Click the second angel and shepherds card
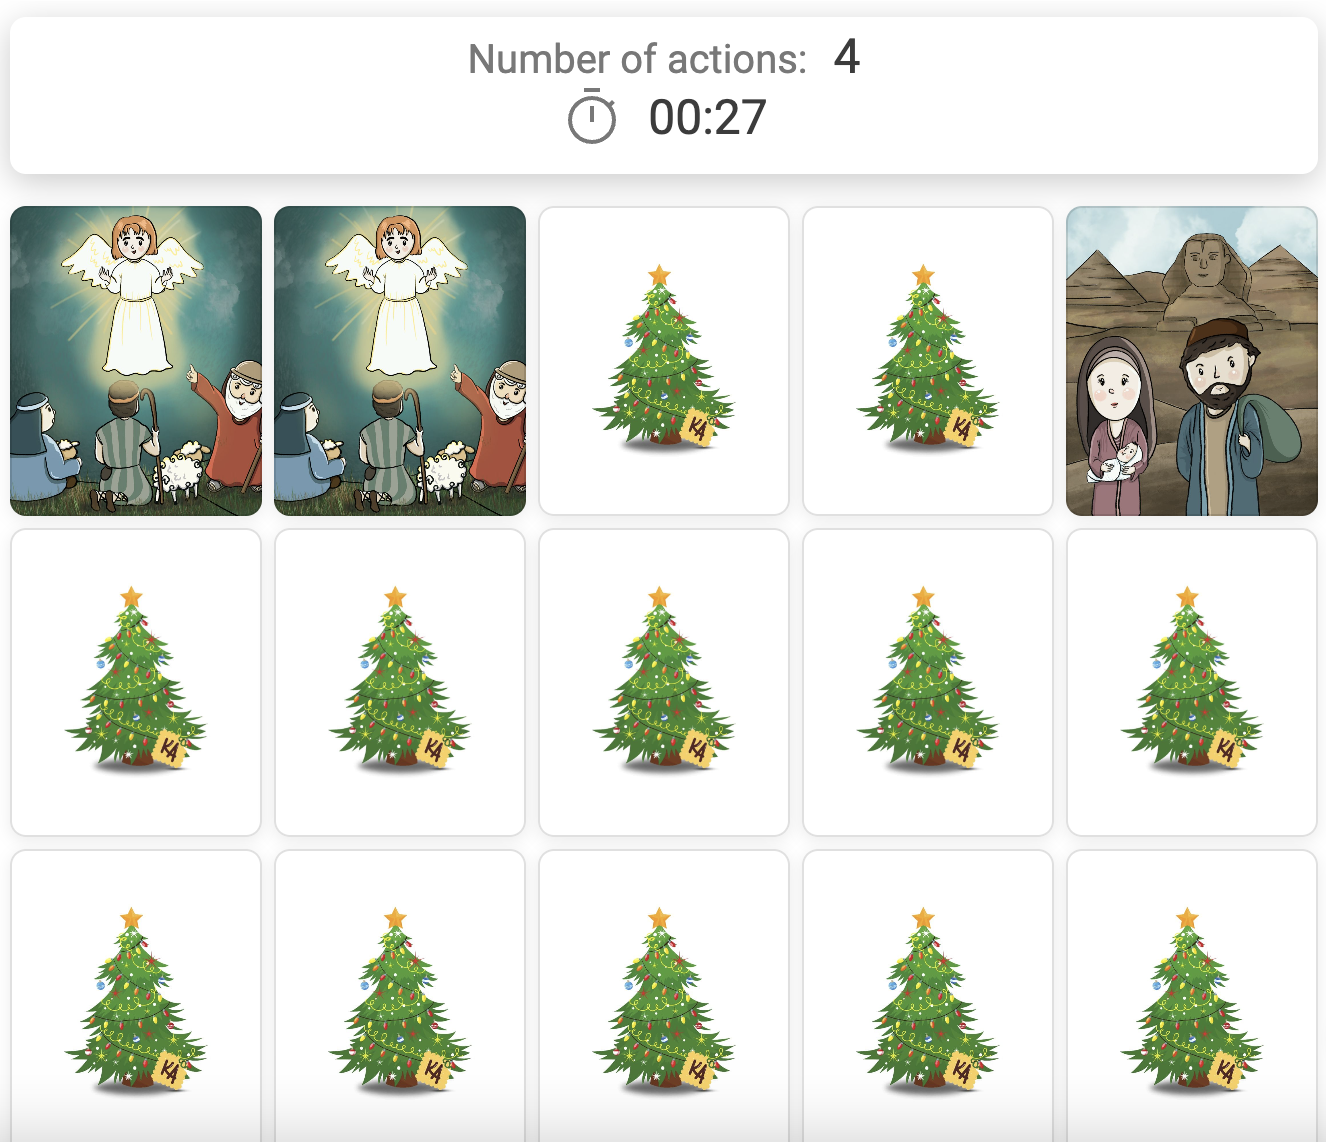Screen dimensions: 1326x1142 (x=400, y=361)
